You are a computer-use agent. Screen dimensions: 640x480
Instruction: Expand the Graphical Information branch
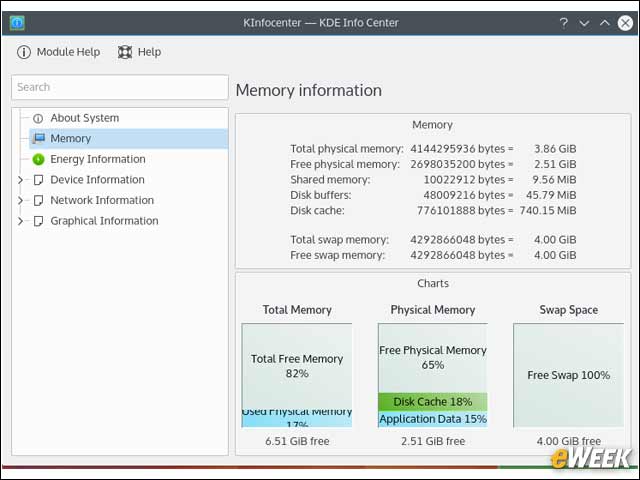(20, 221)
